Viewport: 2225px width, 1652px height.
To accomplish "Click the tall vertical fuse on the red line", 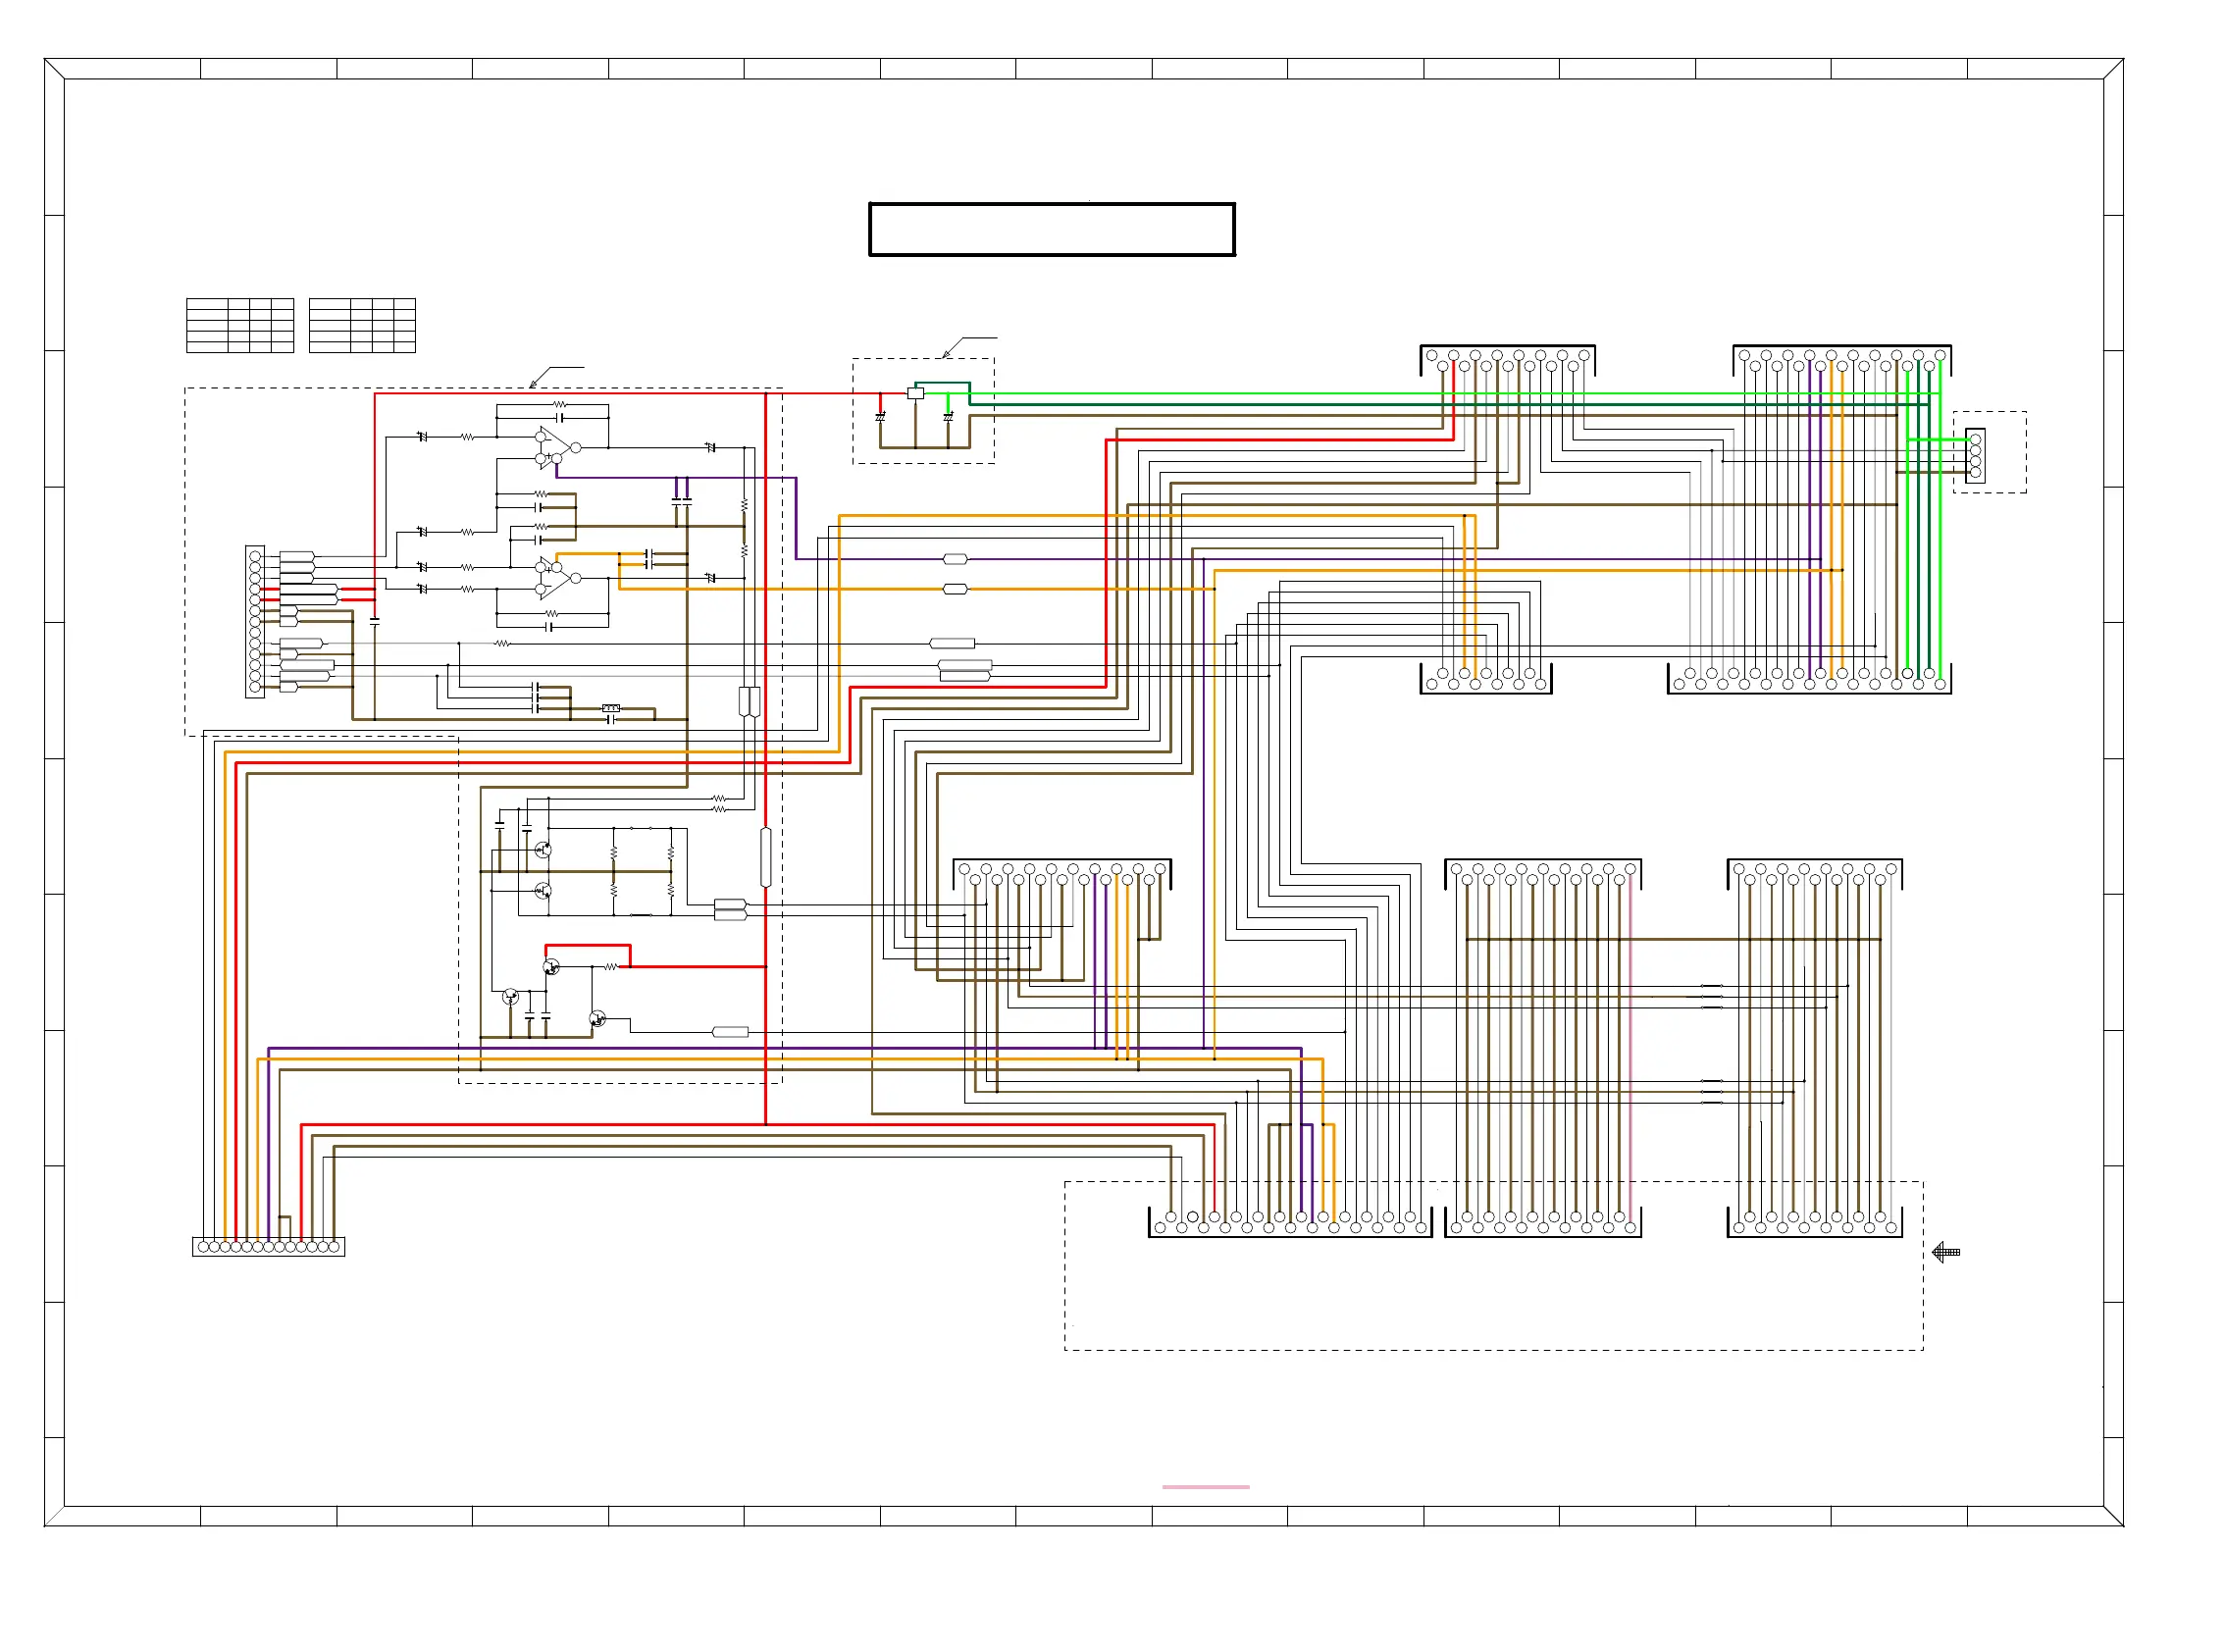I will tap(766, 857).
